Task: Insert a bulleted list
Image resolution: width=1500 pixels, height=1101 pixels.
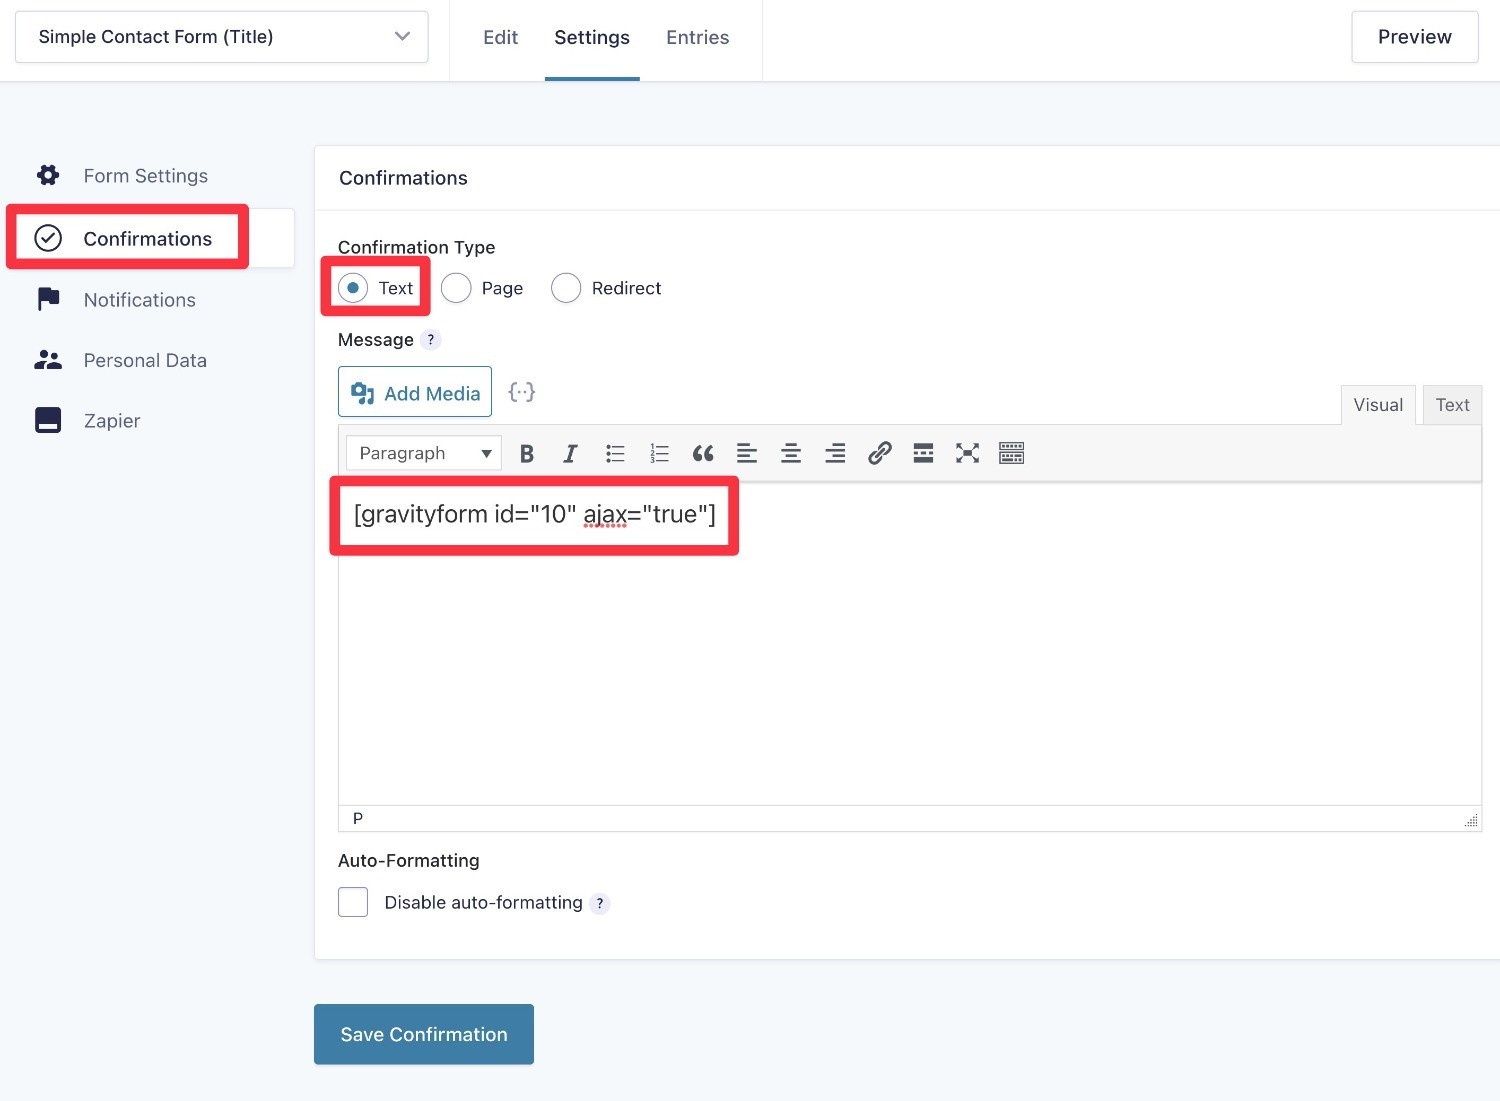Action: point(615,454)
